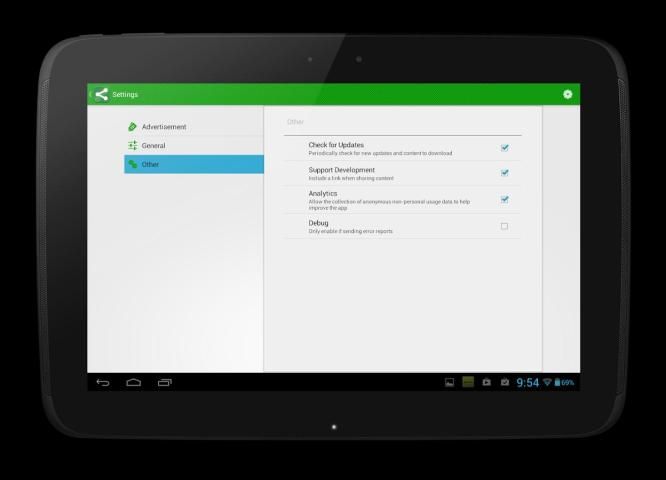Viewport: 666px width, 480px height.
Task: Tap the Other category icon
Action: [x=132, y=164]
